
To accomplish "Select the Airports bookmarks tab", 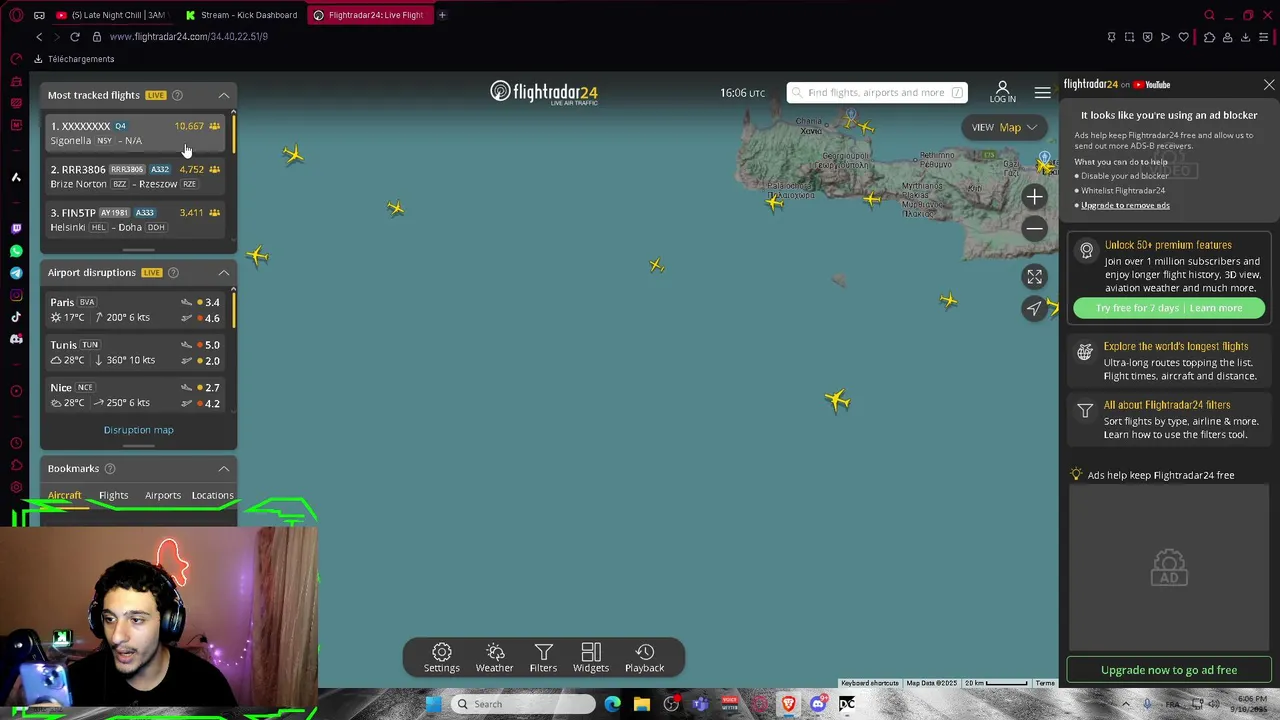I will coord(163,495).
